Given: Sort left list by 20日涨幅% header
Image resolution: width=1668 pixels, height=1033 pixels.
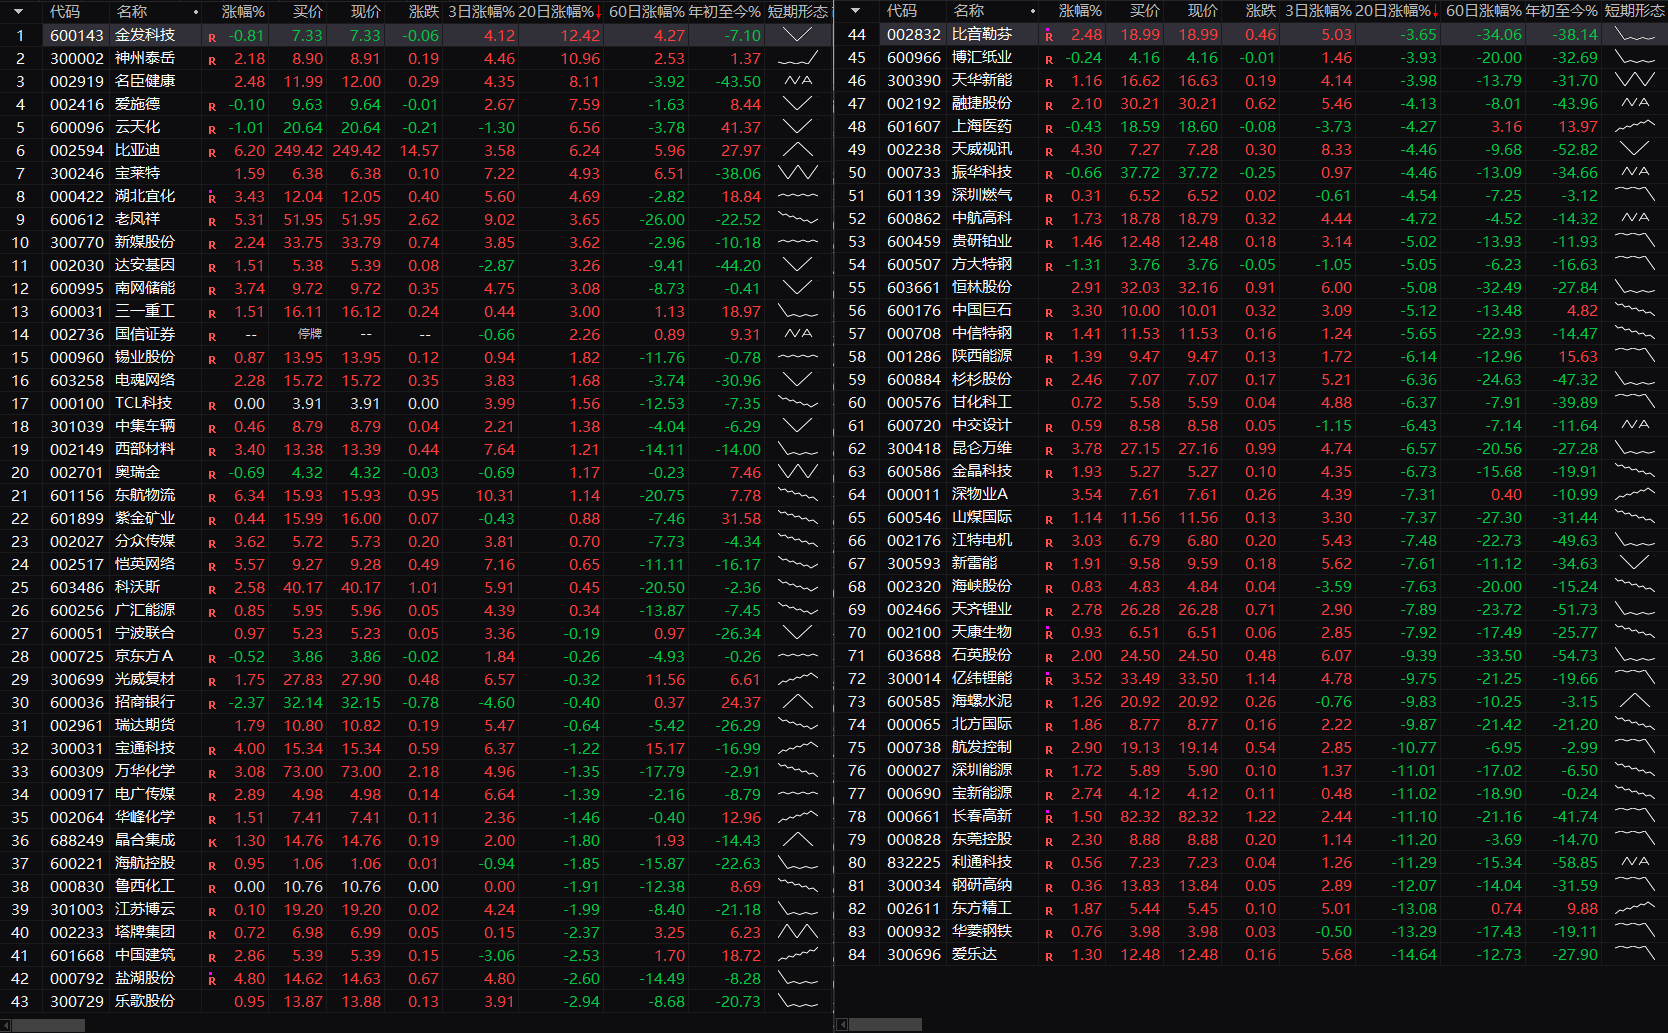Looking at the screenshot, I should (x=560, y=11).
